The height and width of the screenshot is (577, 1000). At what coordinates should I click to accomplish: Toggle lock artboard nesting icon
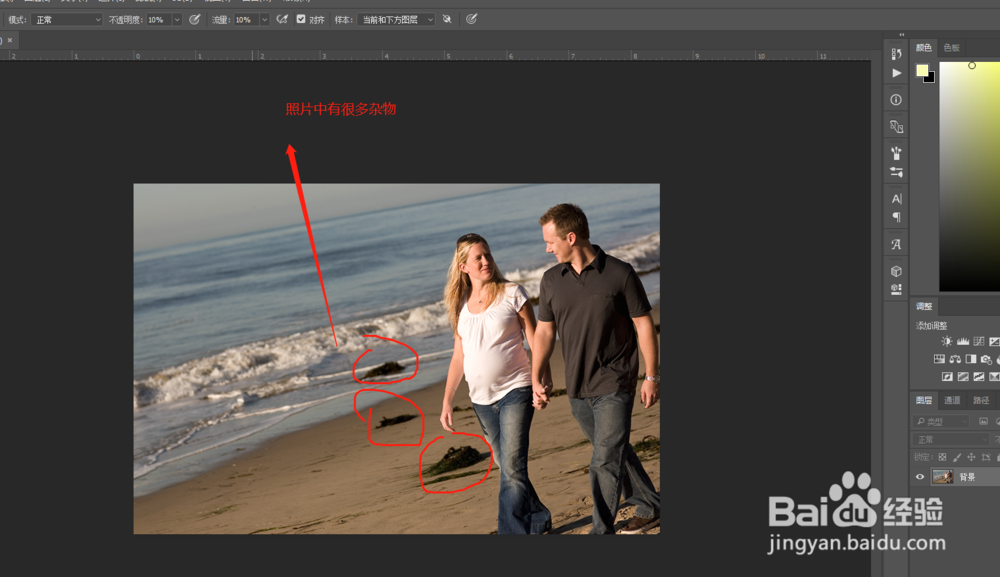tap(986, 457)
